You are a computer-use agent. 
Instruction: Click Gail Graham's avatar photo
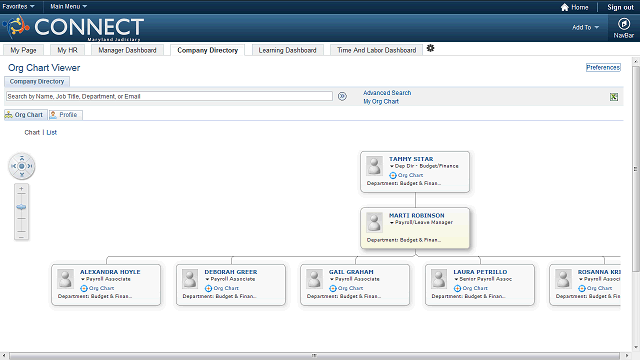point(314,279)
